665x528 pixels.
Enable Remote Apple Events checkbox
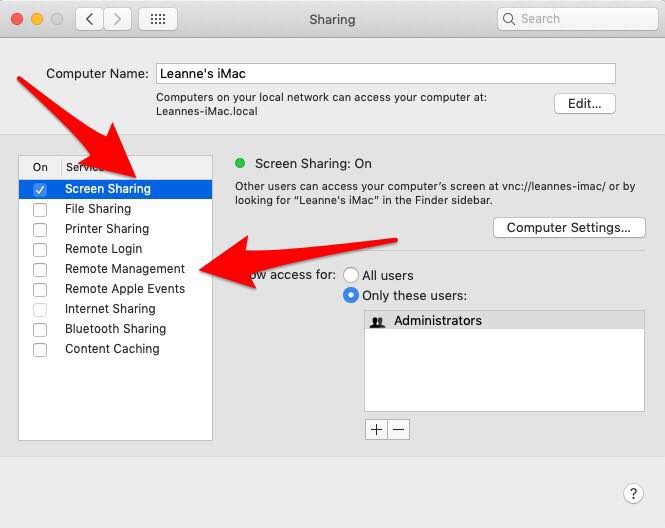(40, 290)
